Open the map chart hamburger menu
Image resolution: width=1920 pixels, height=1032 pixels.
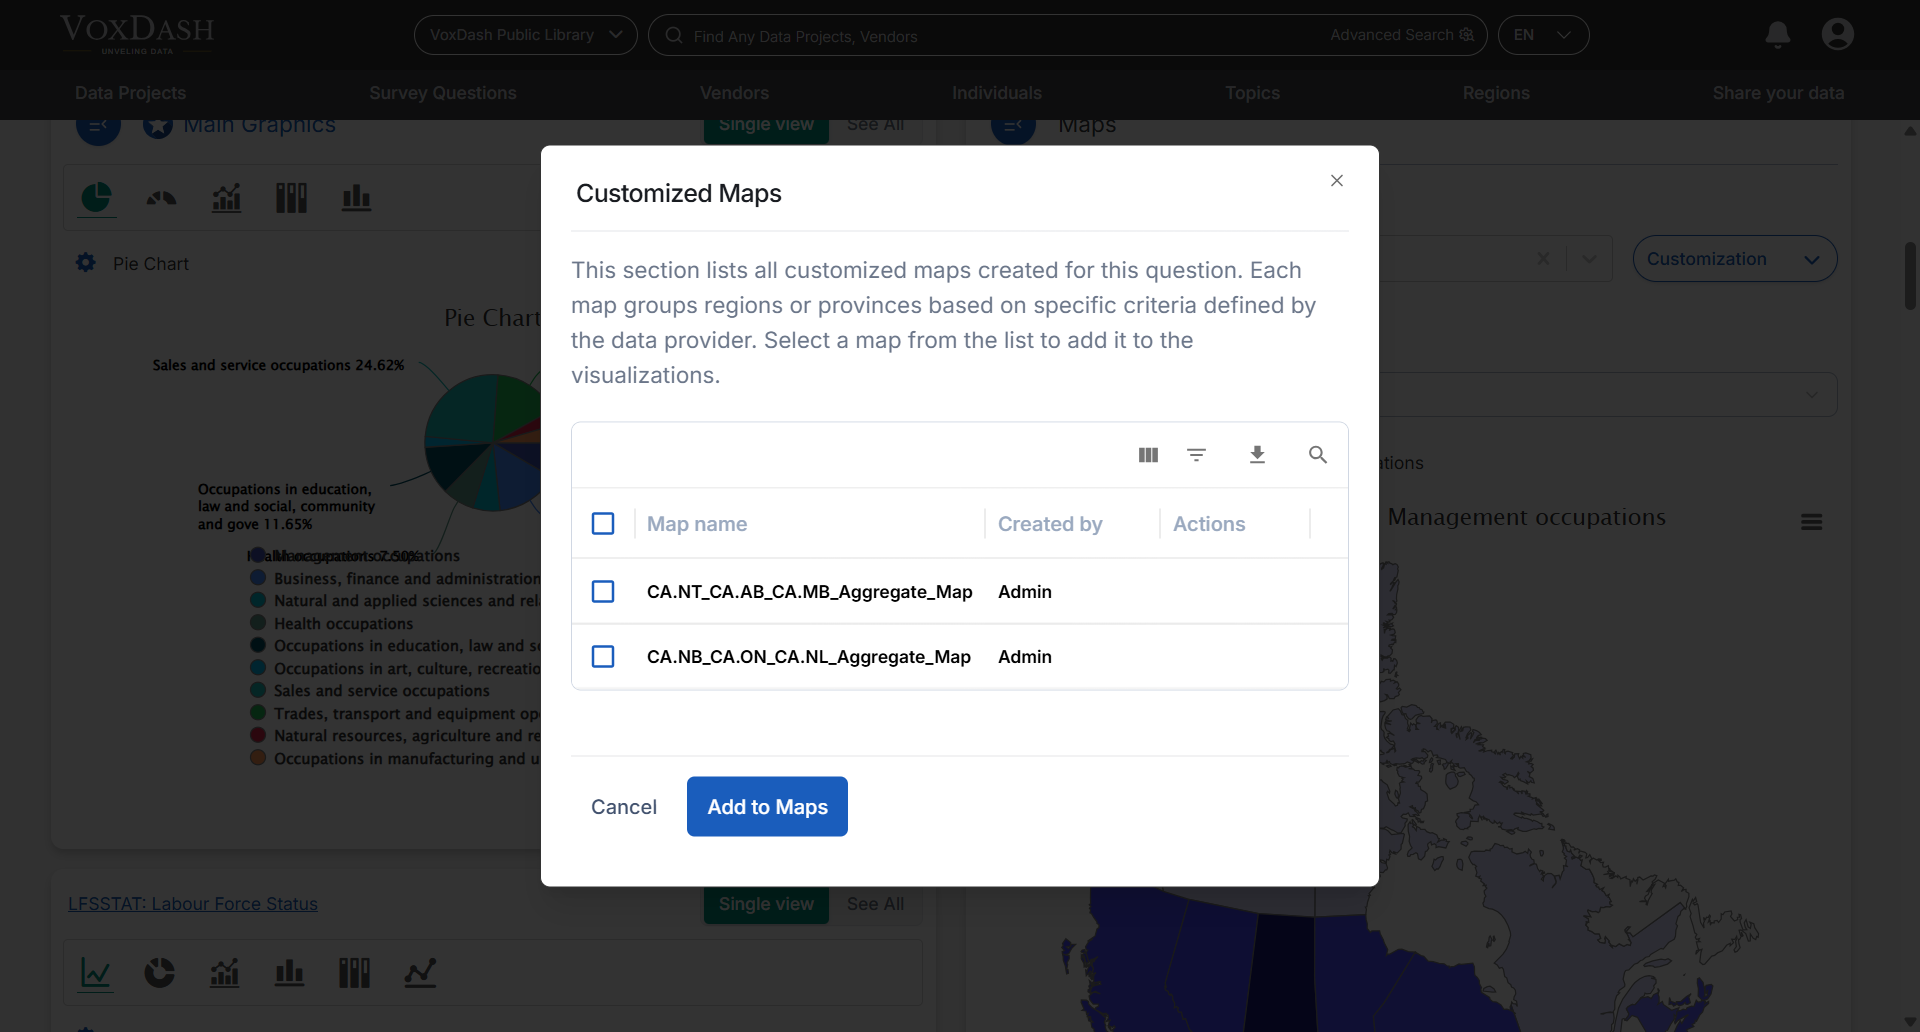coord(1811,522)
